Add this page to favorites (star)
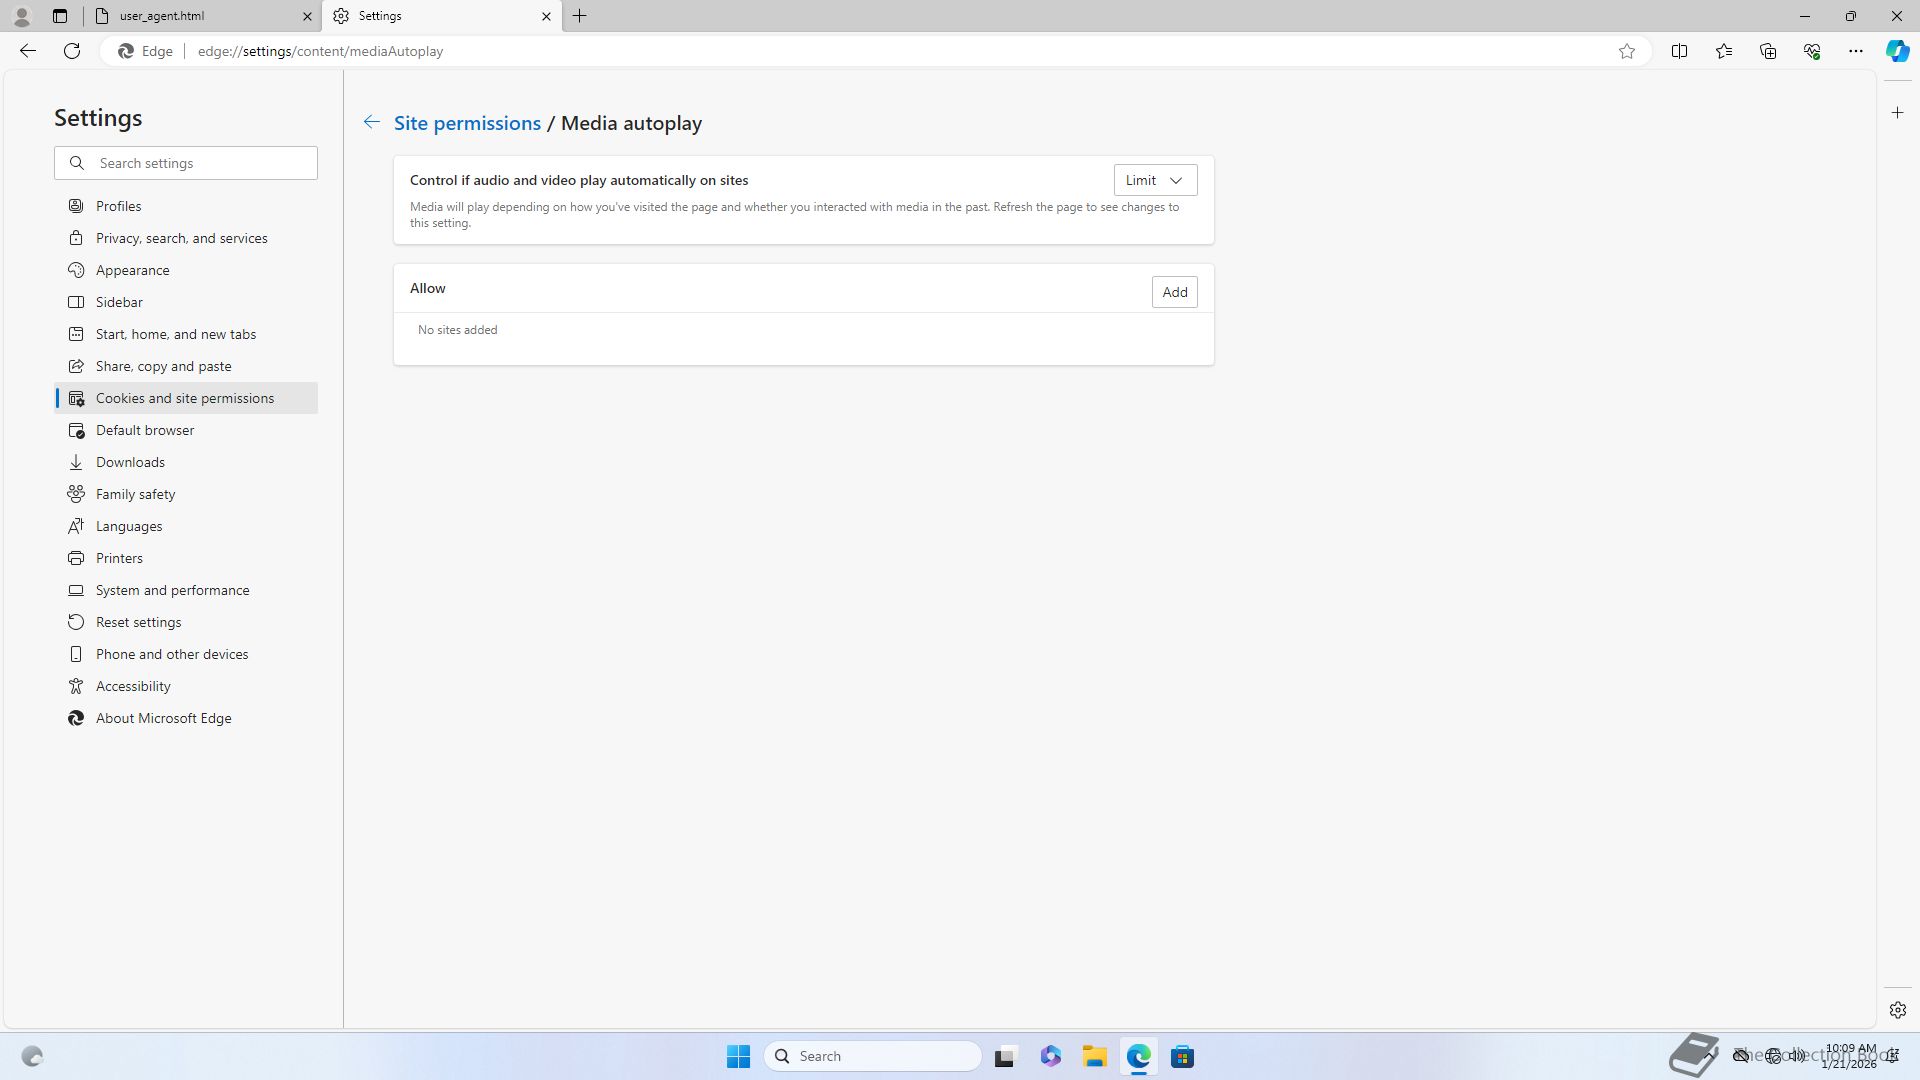Viewport: 1920px width, 1080px height. point(1627,51)
